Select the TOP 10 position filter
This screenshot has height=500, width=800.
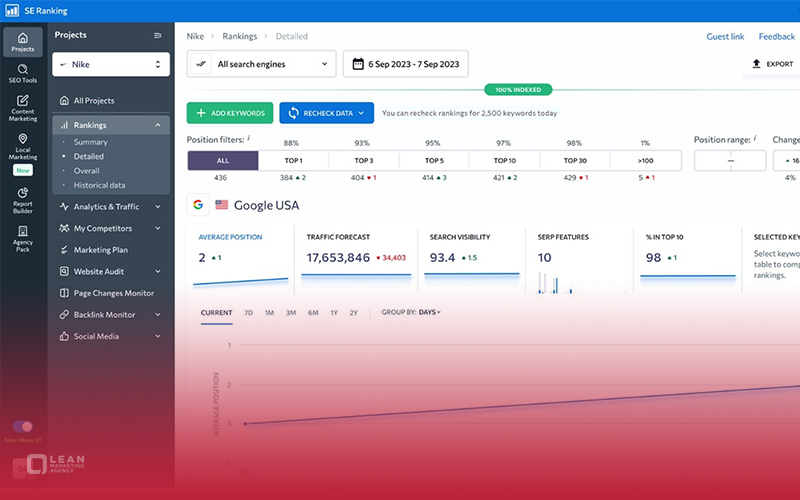(x=505, y=161)
